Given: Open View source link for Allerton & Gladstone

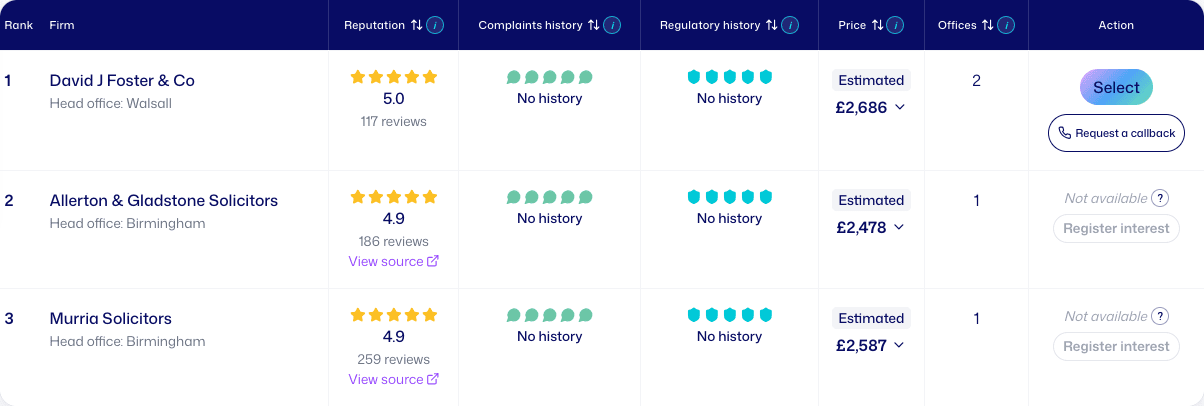Looking at the screenshot, I should 394,261.
